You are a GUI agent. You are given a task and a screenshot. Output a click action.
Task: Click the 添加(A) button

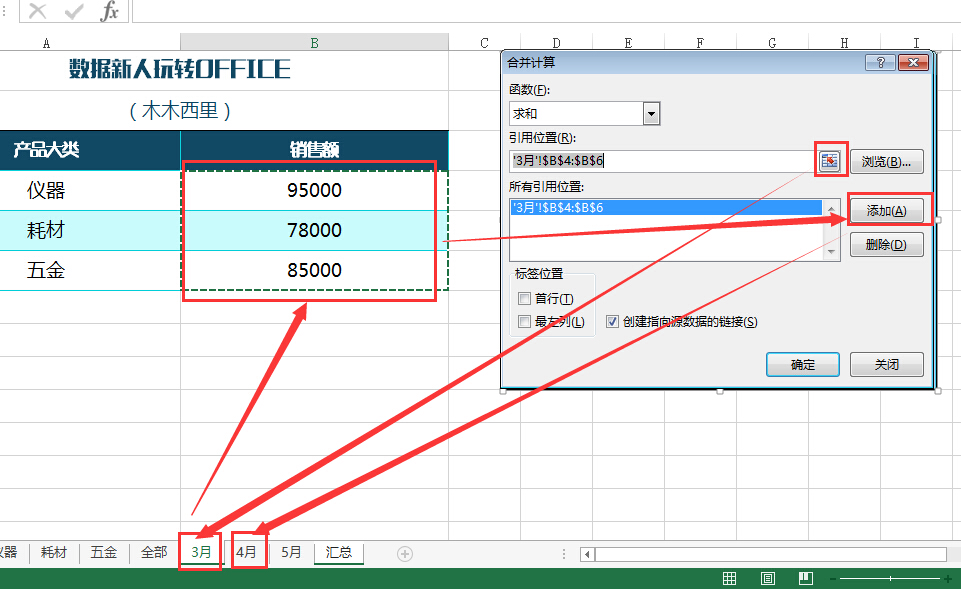pyautogui.click(x=886, y=211)
